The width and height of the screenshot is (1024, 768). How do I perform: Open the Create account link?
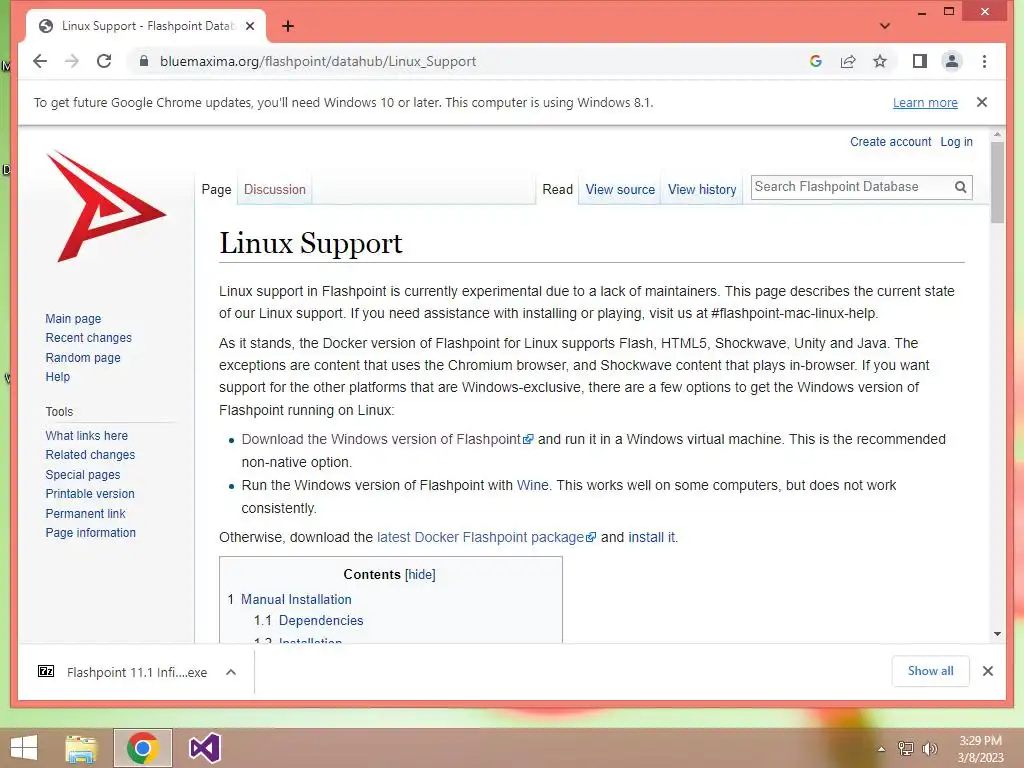click(x=890, y=142)
